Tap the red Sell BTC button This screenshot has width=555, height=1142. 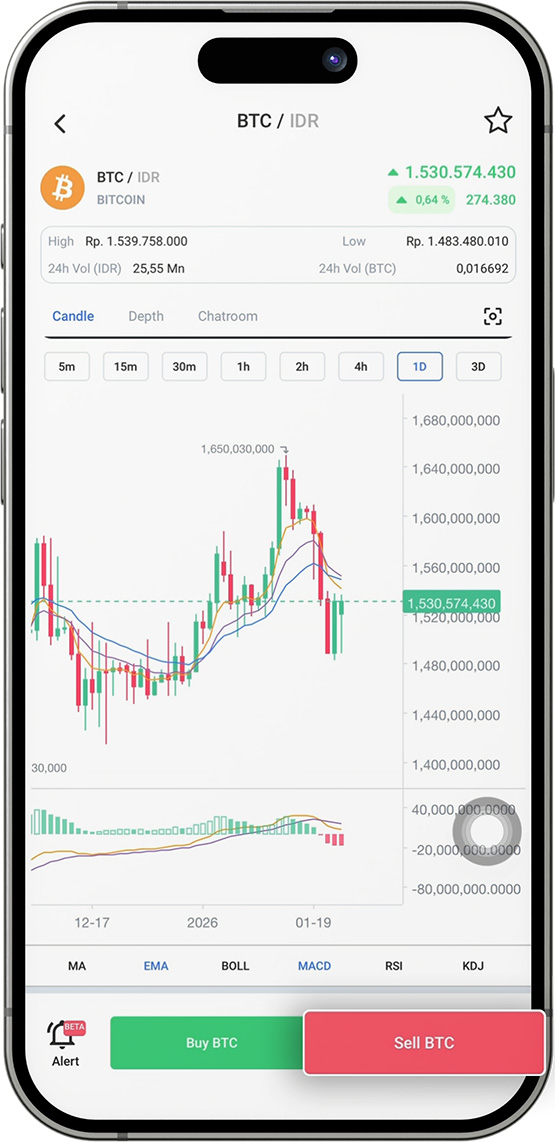pos(424,1043)
